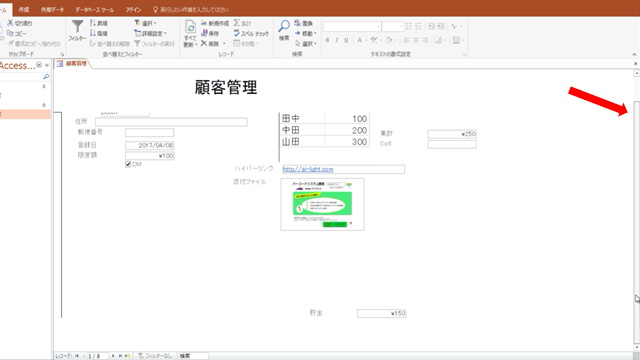Open the Advanced (詳細設定) filter dropdown
Viewport: 640px width, 360px height.
[150, 33]
